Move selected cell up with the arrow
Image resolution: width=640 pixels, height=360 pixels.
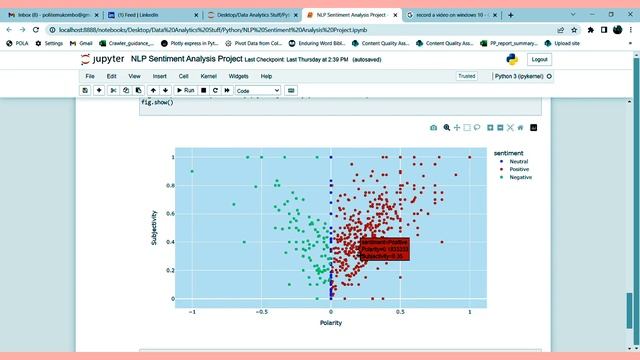pyautogui.click(x=153, y=90)
